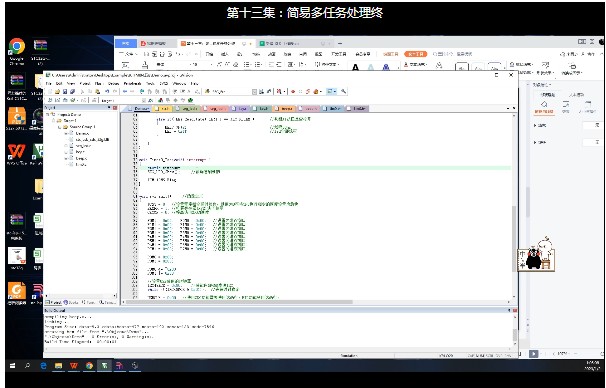This screenshot has height=388, width=606.
Task: Add new WPS tab with plus button
Action: [x=340, y=43]
